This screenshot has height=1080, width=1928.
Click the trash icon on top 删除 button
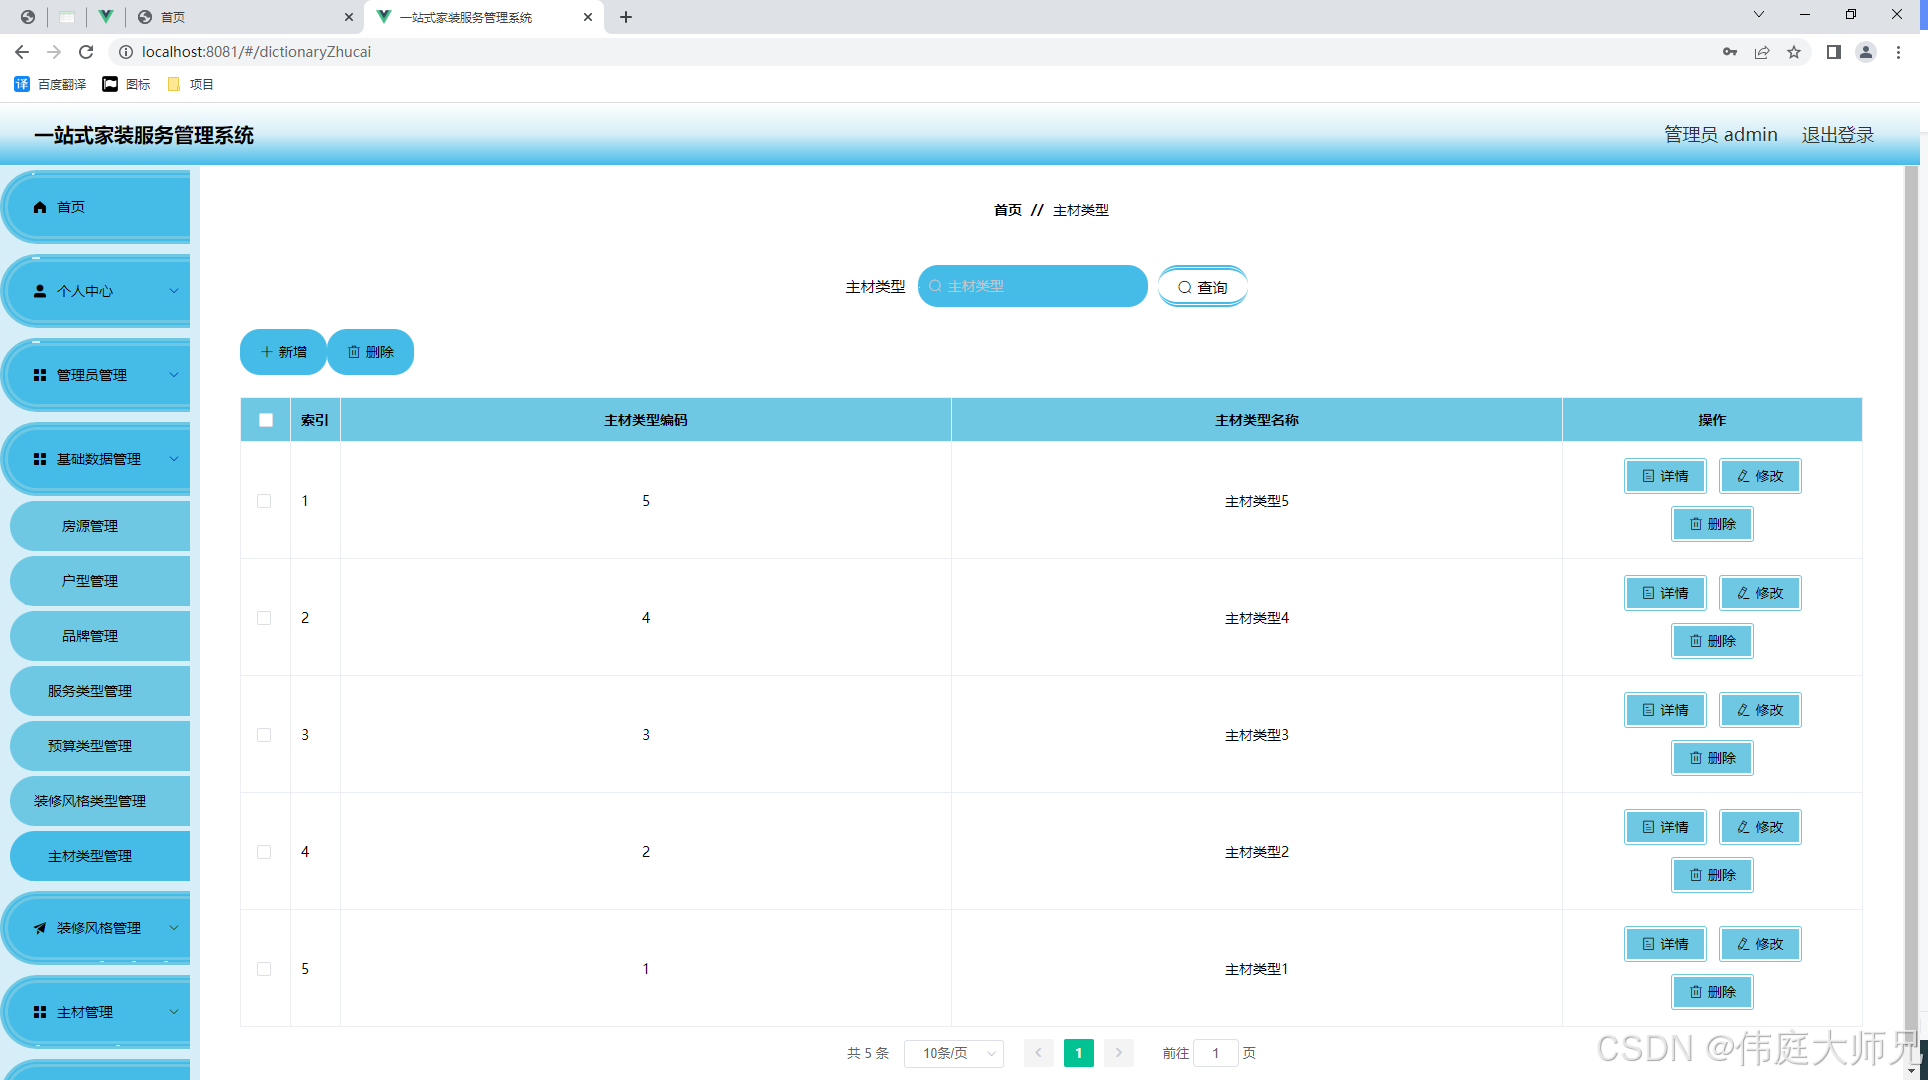pos(354,352)
